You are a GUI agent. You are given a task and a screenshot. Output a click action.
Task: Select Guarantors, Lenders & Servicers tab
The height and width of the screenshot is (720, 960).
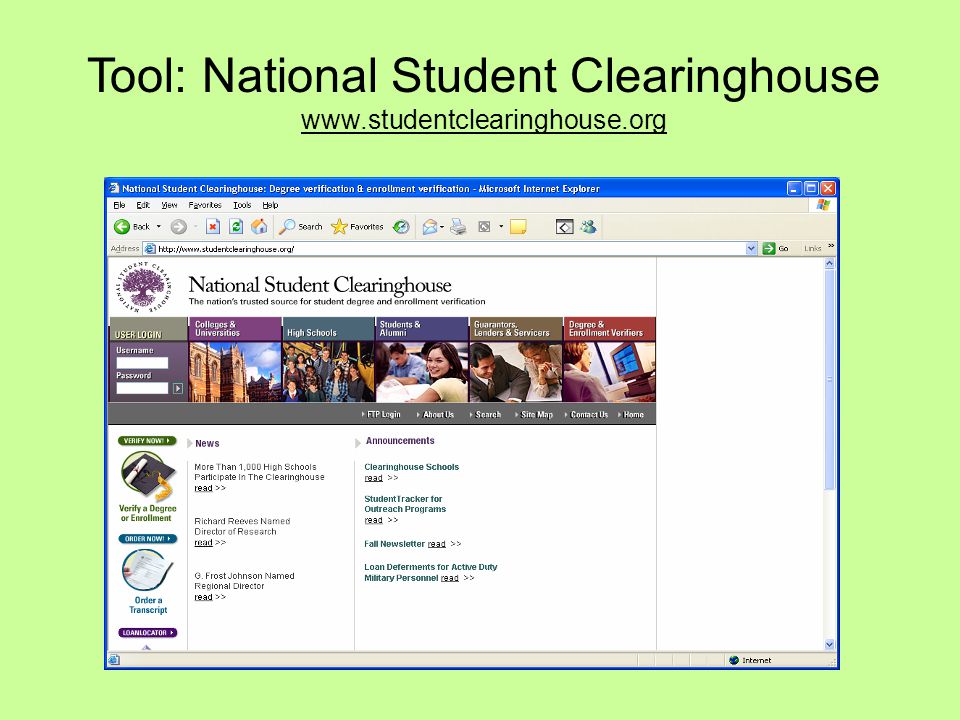pyautogui.click(x=516, y=329)
